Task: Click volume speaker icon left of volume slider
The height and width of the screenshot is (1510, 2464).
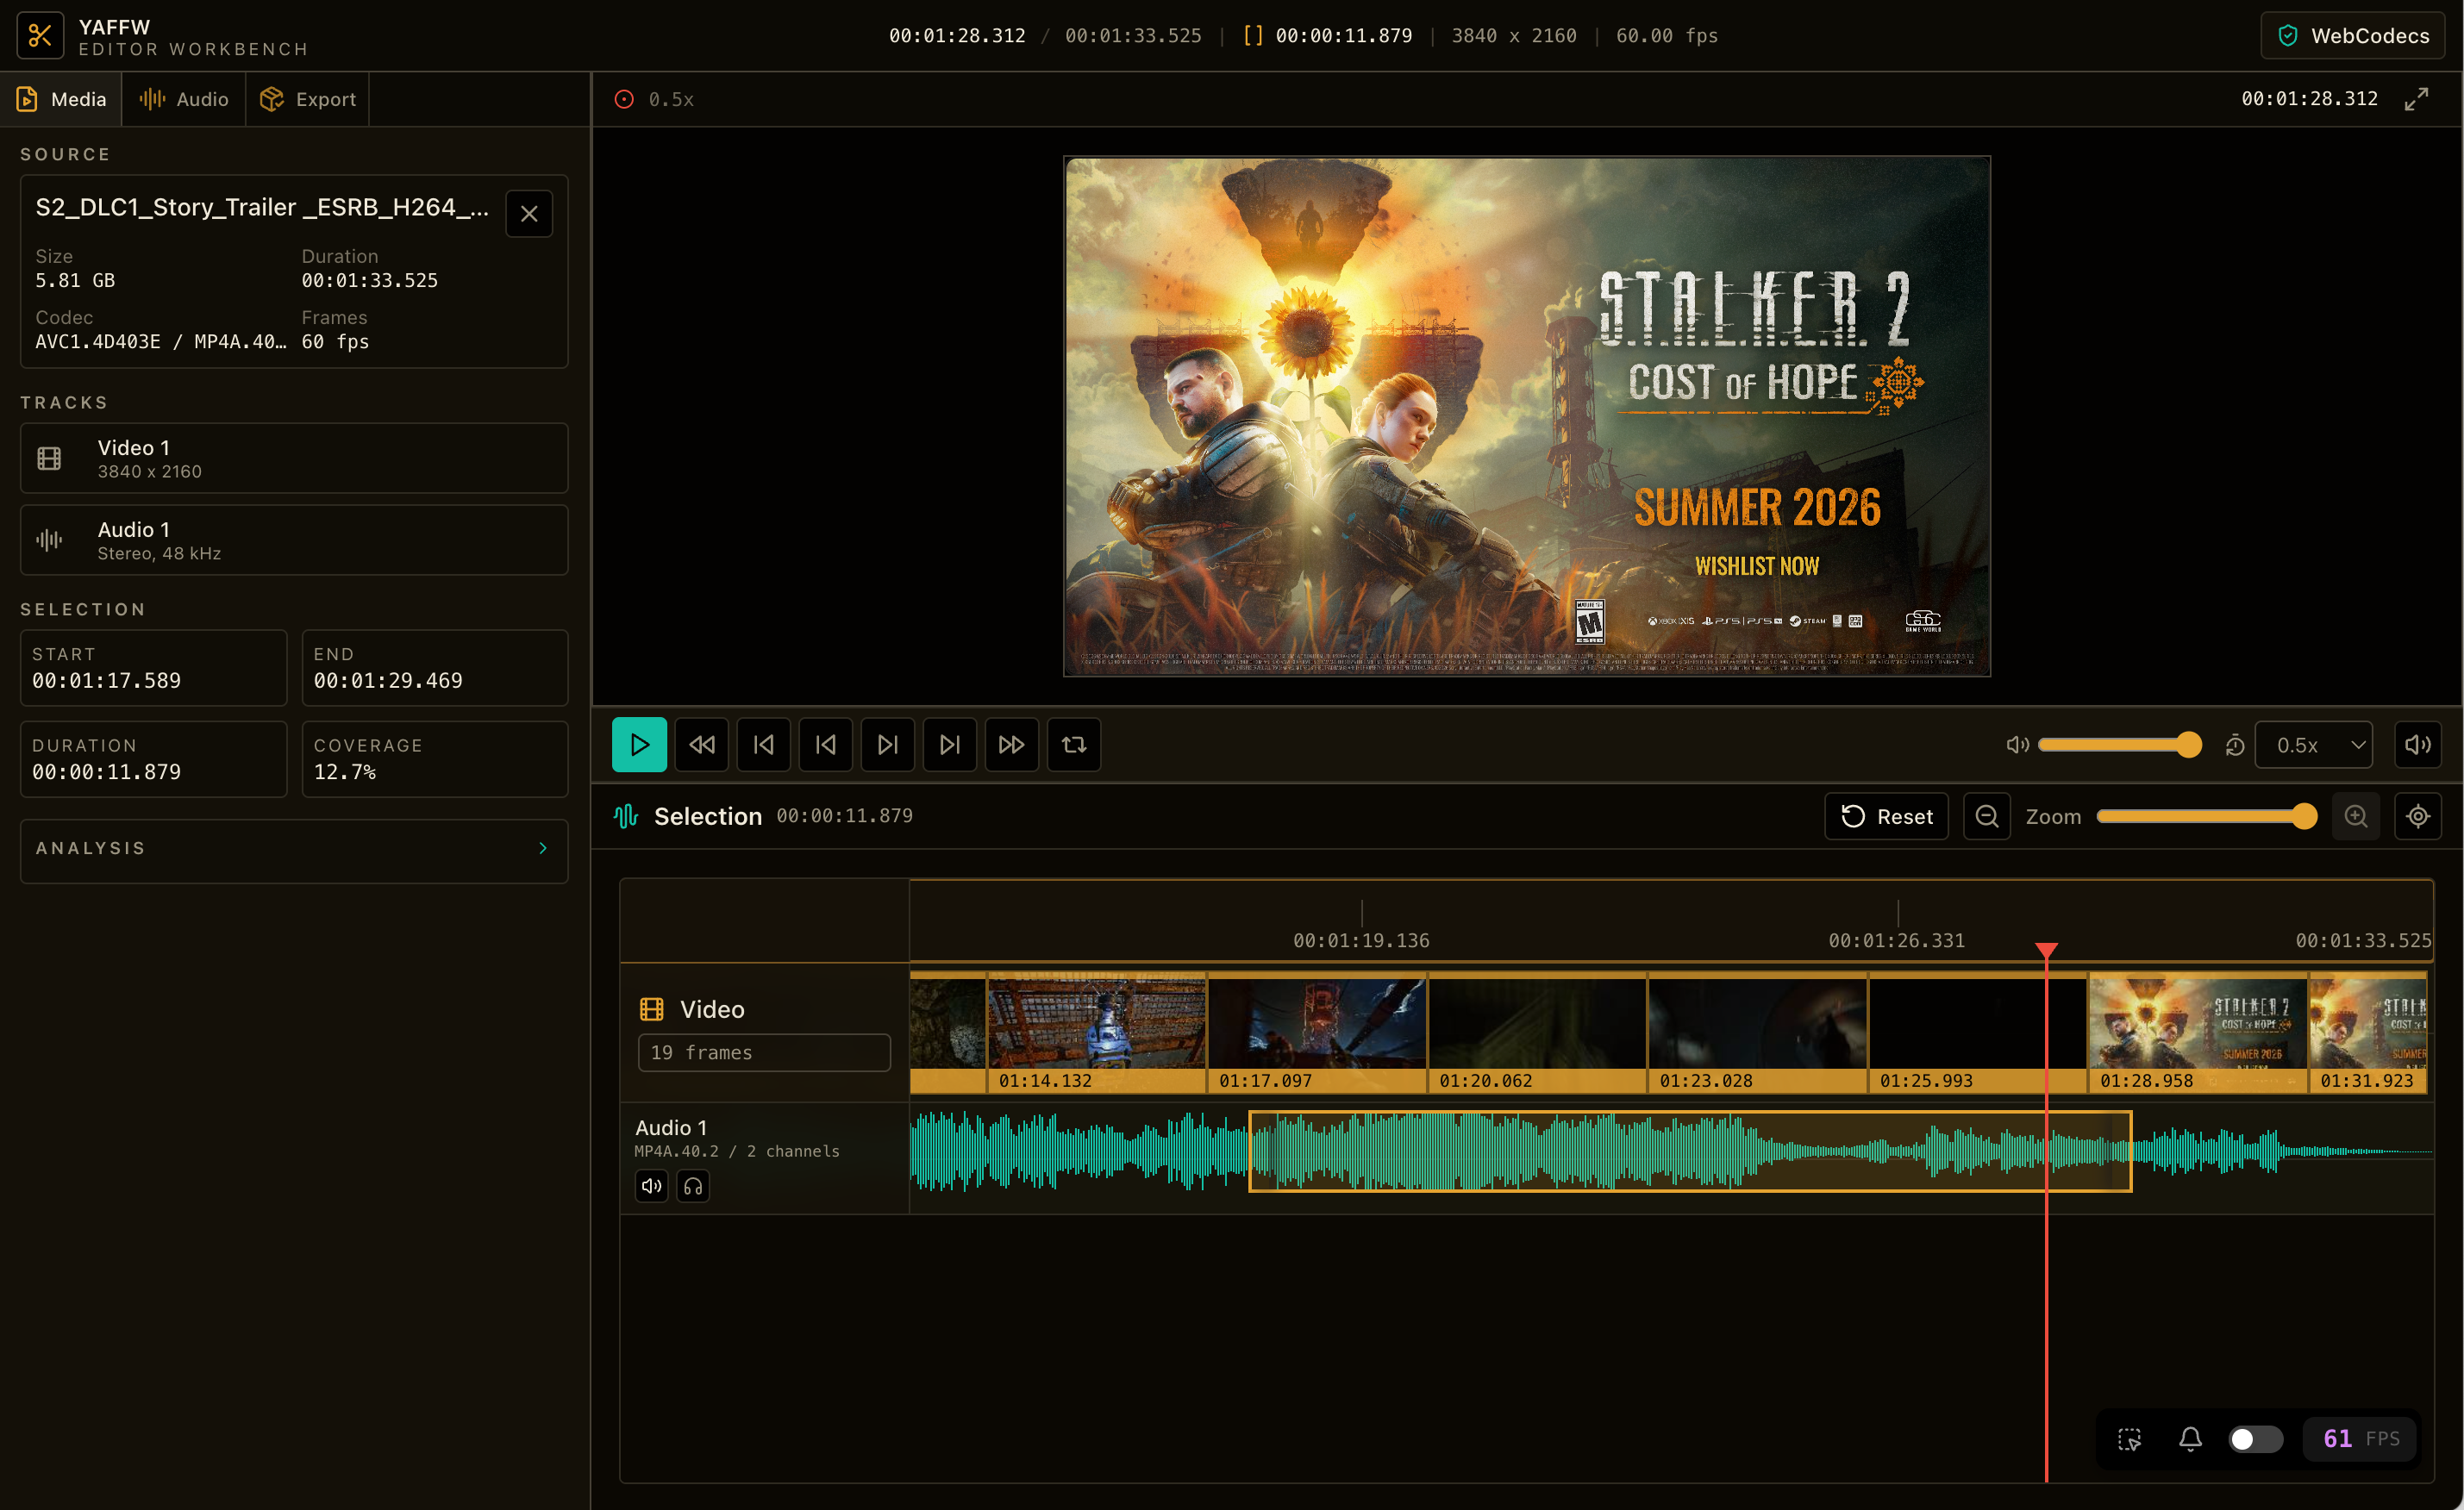Action: [2017, 744]
